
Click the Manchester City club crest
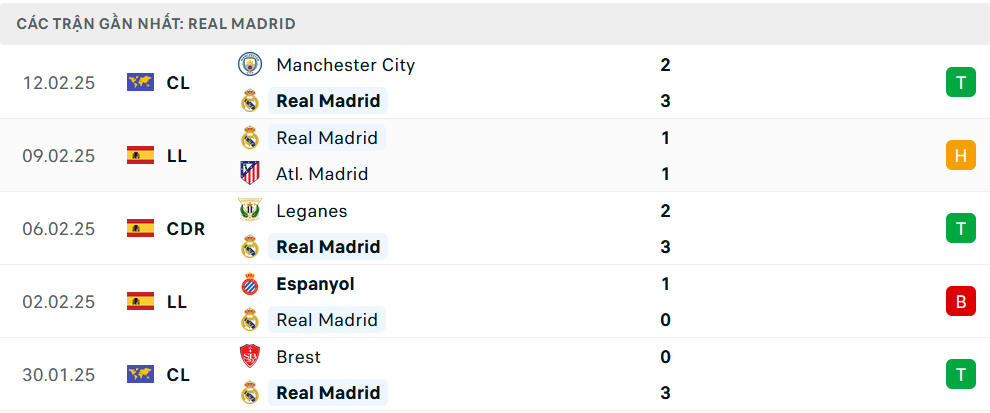(x=249, y=65)
